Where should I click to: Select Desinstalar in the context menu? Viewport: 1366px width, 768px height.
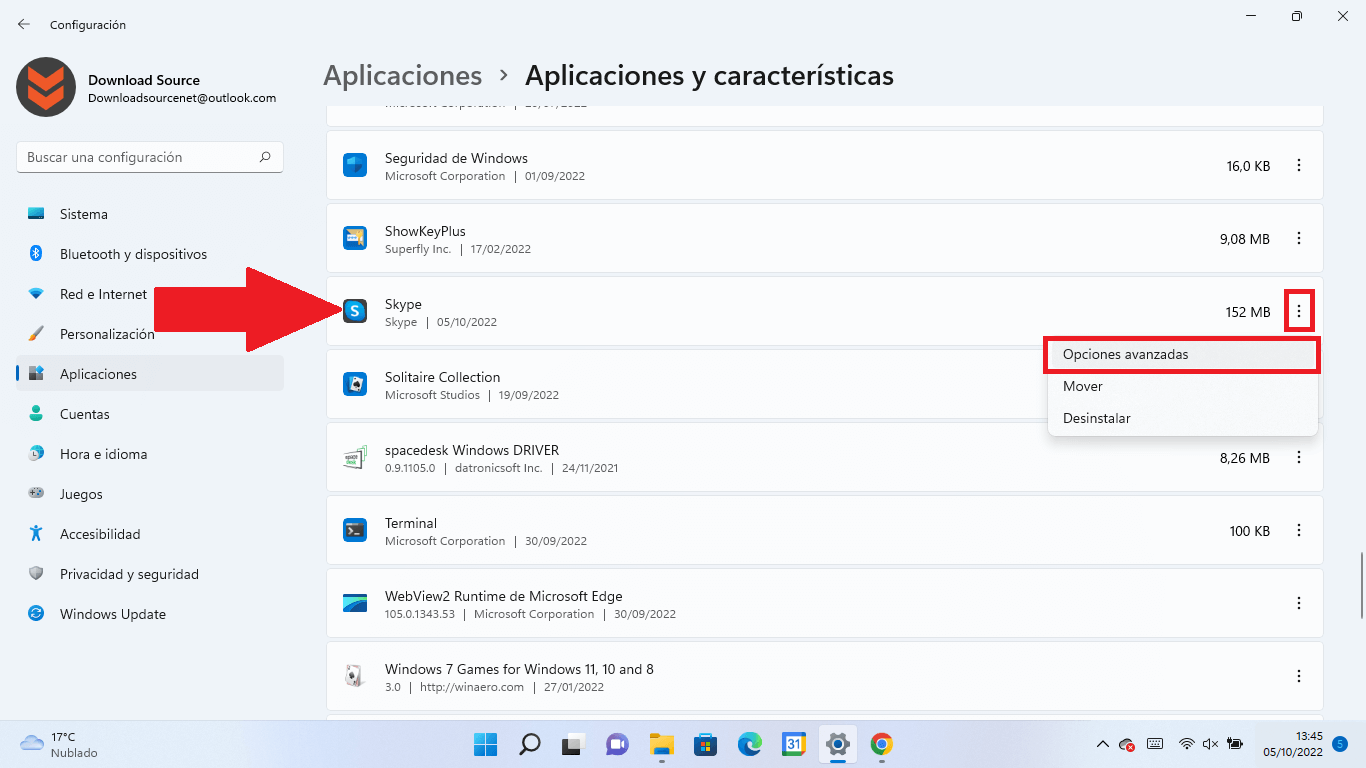1182,419
